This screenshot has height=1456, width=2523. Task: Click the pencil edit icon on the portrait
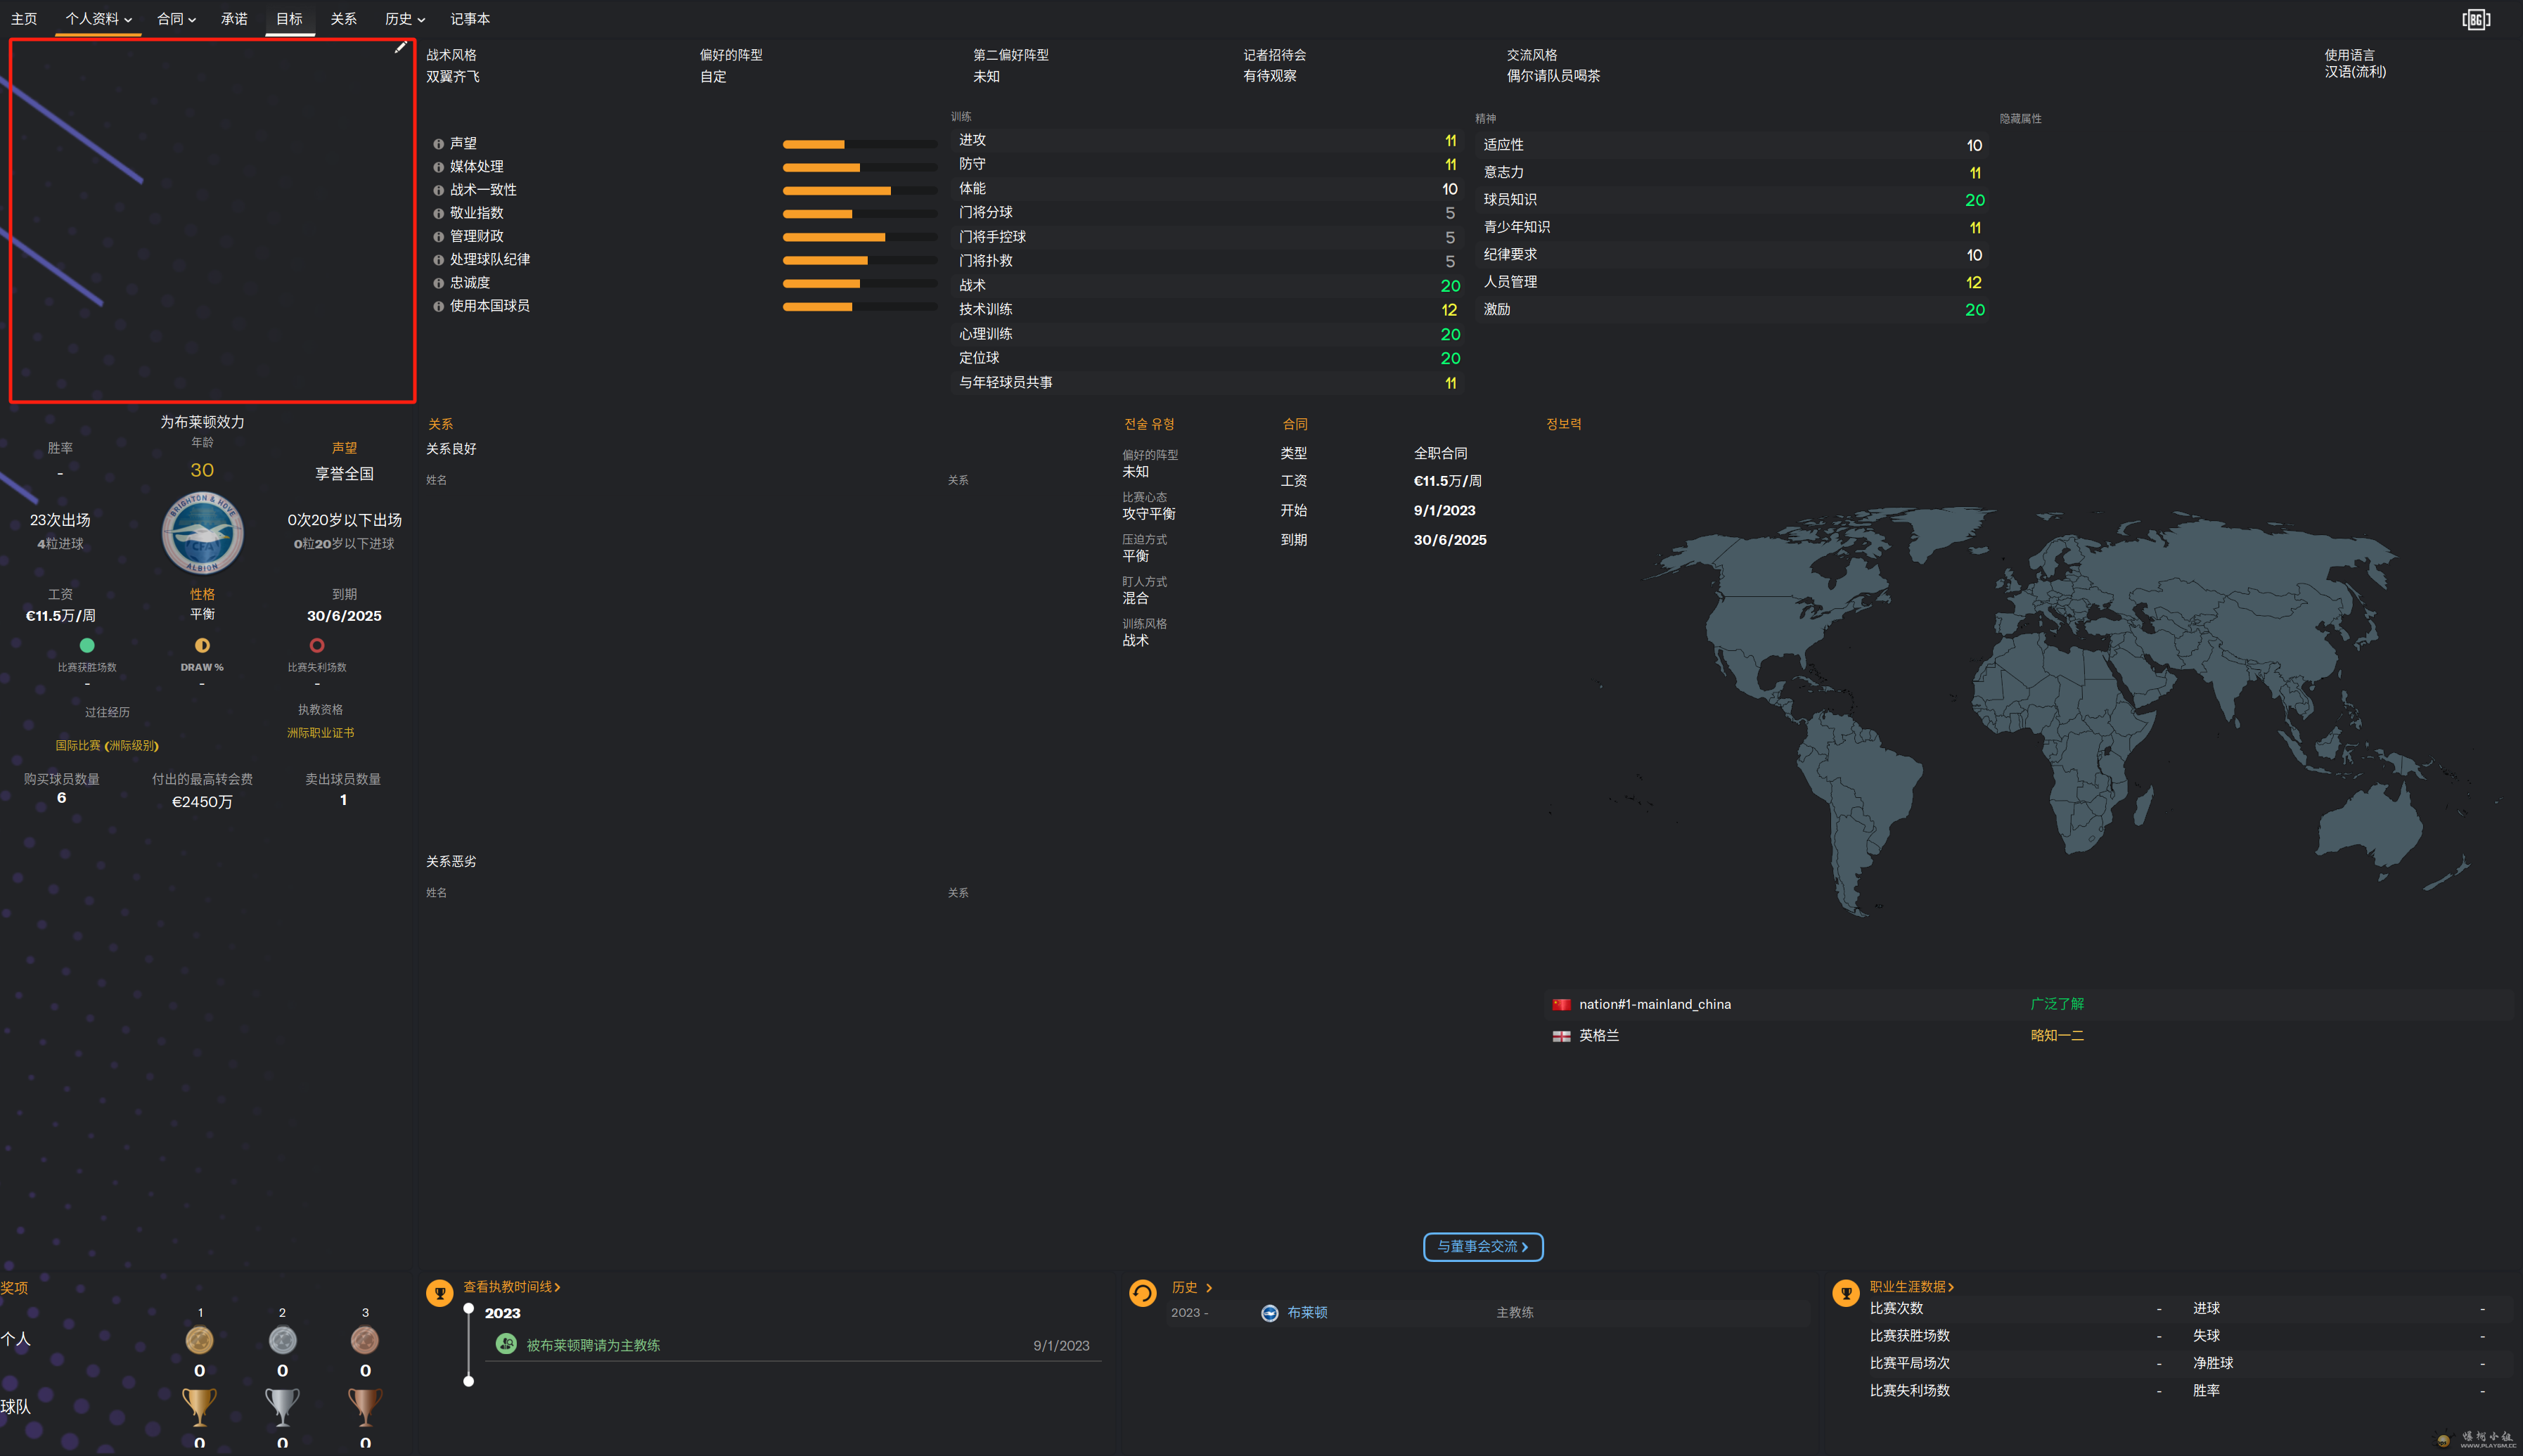400,48
